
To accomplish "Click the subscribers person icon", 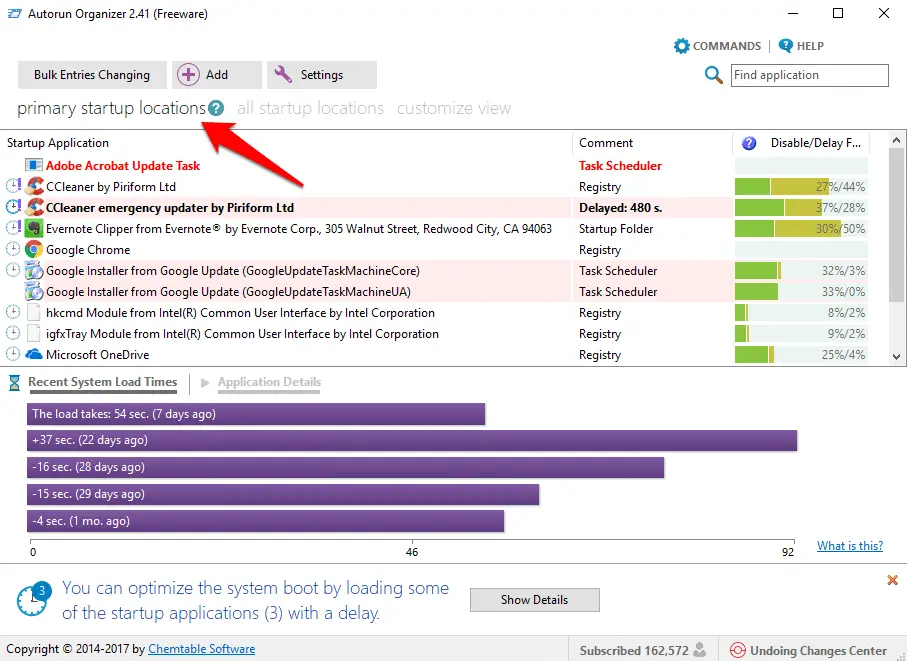I will tap(700, 649).
